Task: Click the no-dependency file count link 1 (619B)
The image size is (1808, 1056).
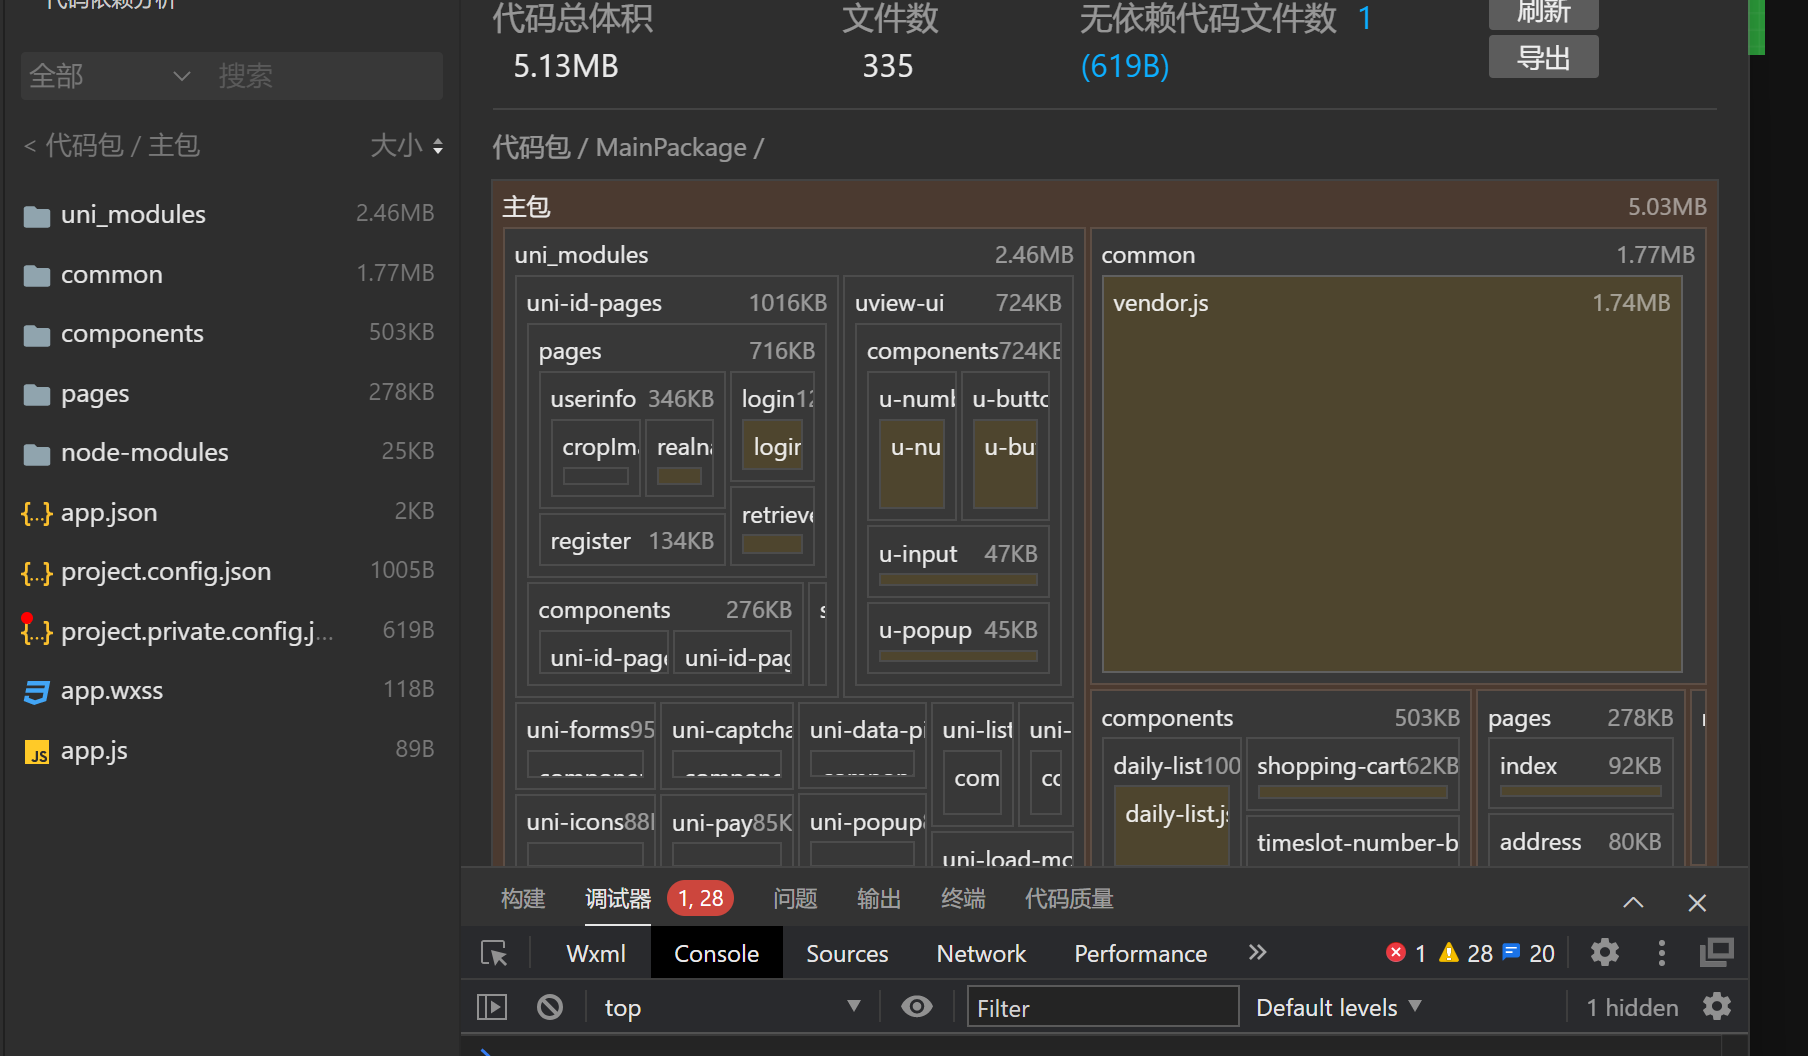Action: tap(1124, 66)
